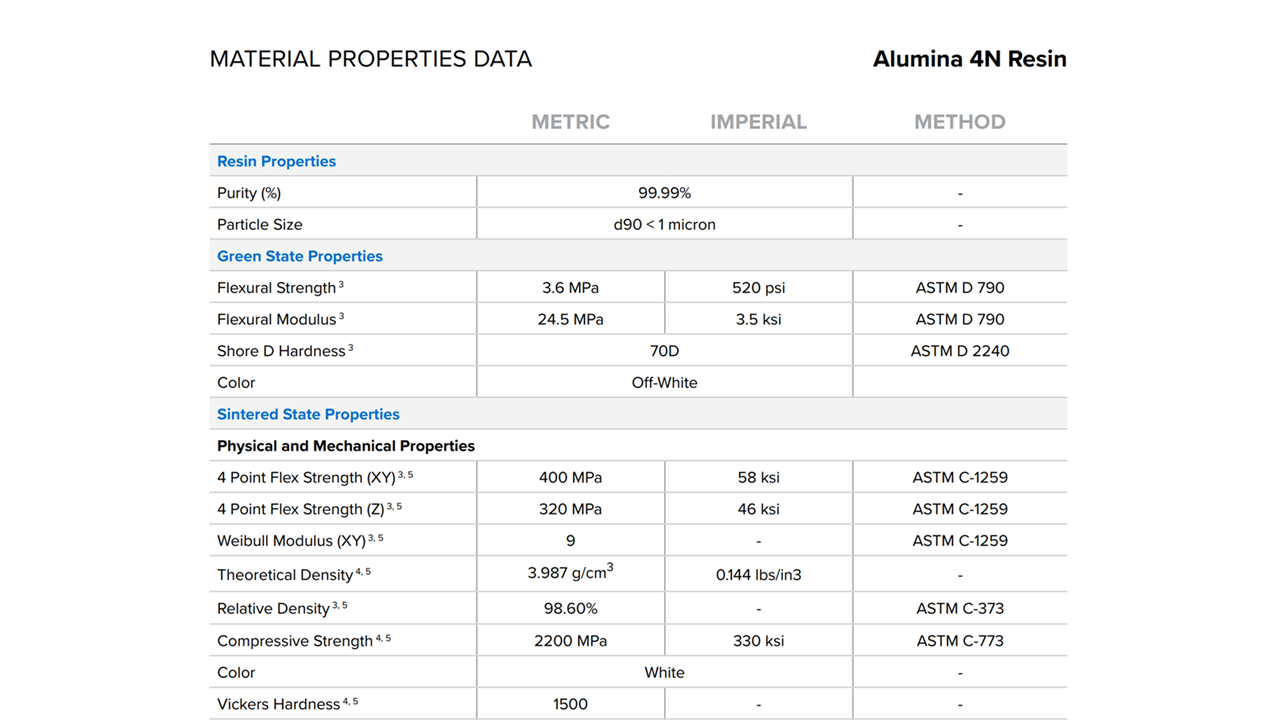Viewport: 1280px width, 720px height.
Task: Select the 520 psi imperial value
Action: (758, 288)
